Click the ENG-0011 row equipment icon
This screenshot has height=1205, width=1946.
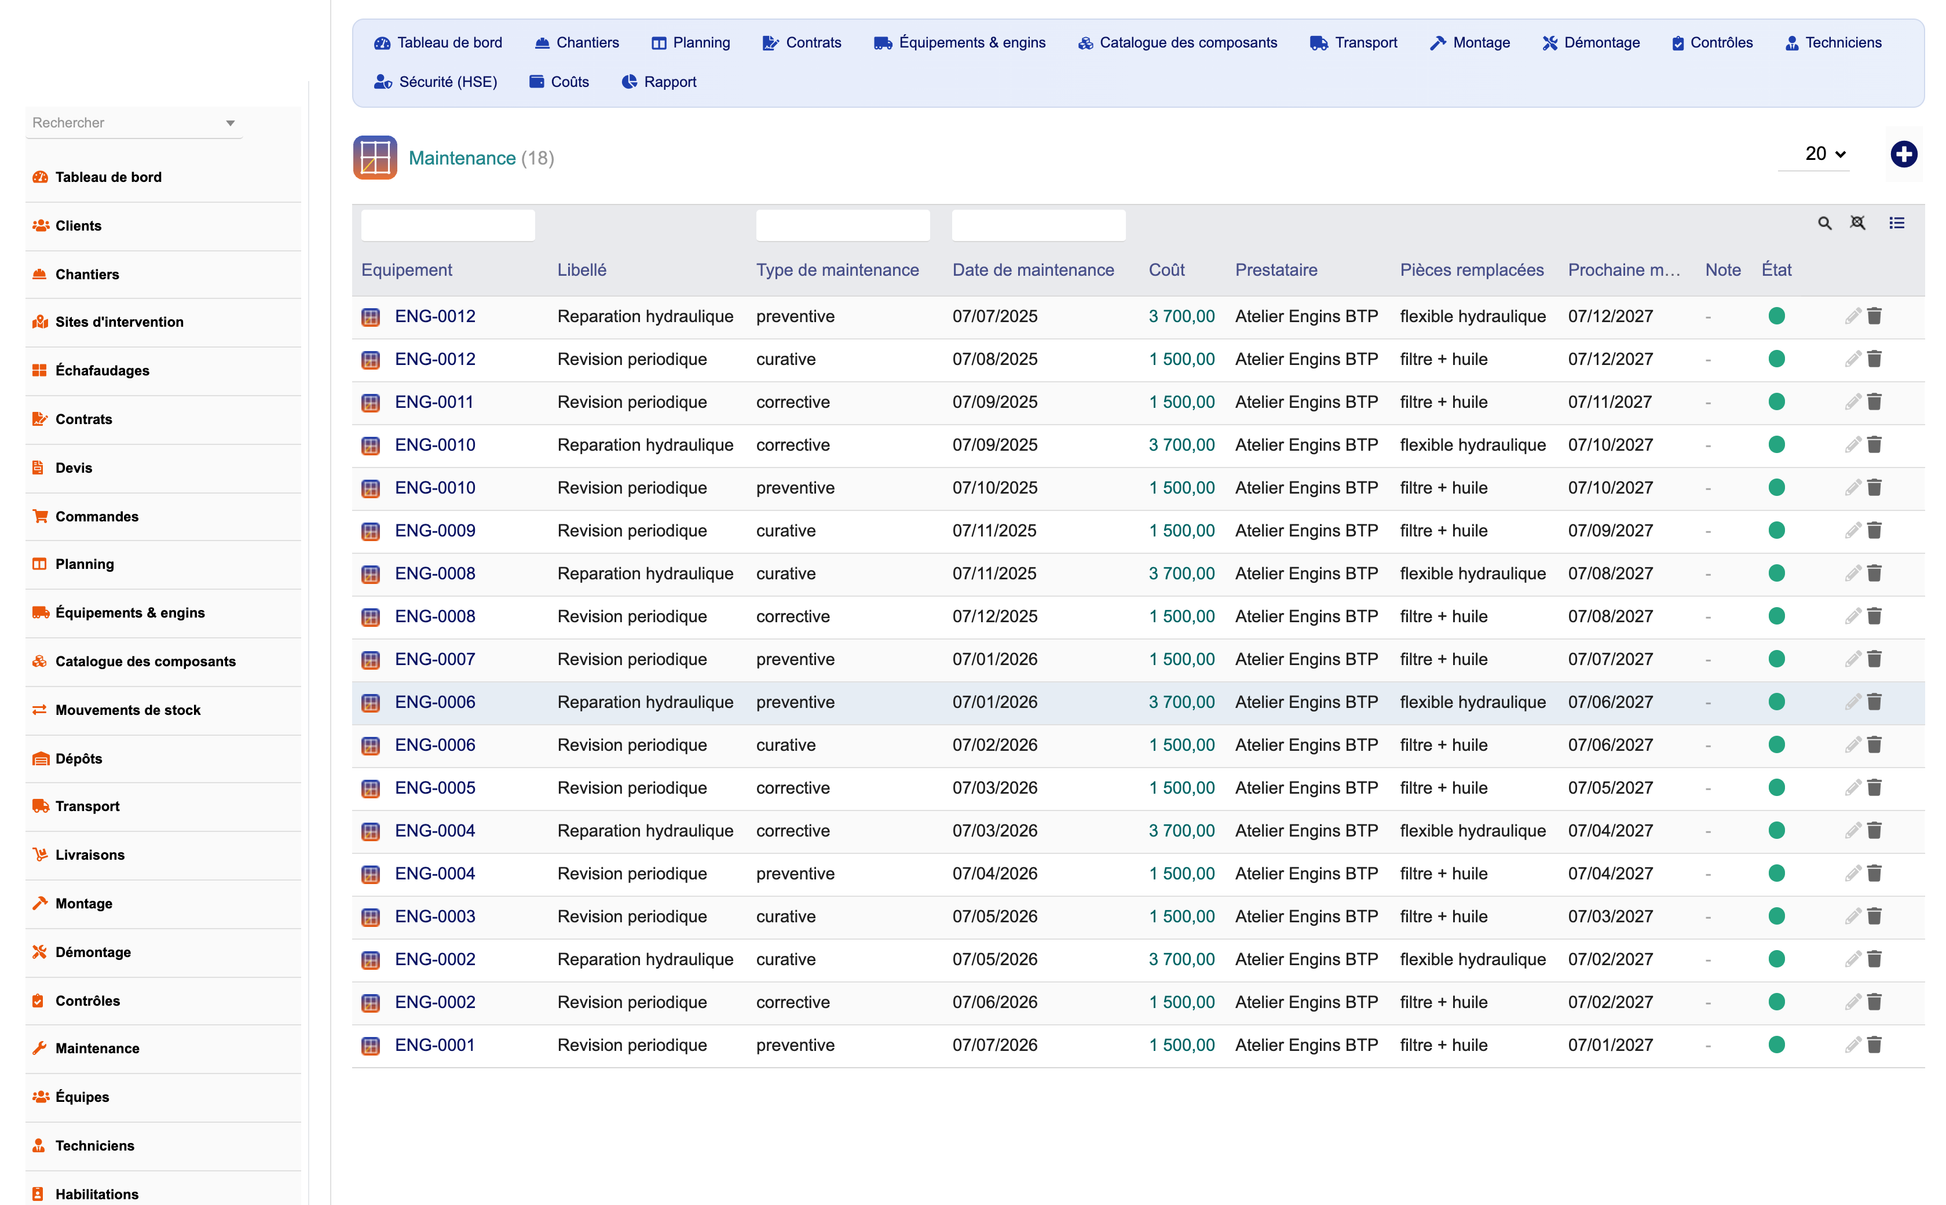(370, 403)
